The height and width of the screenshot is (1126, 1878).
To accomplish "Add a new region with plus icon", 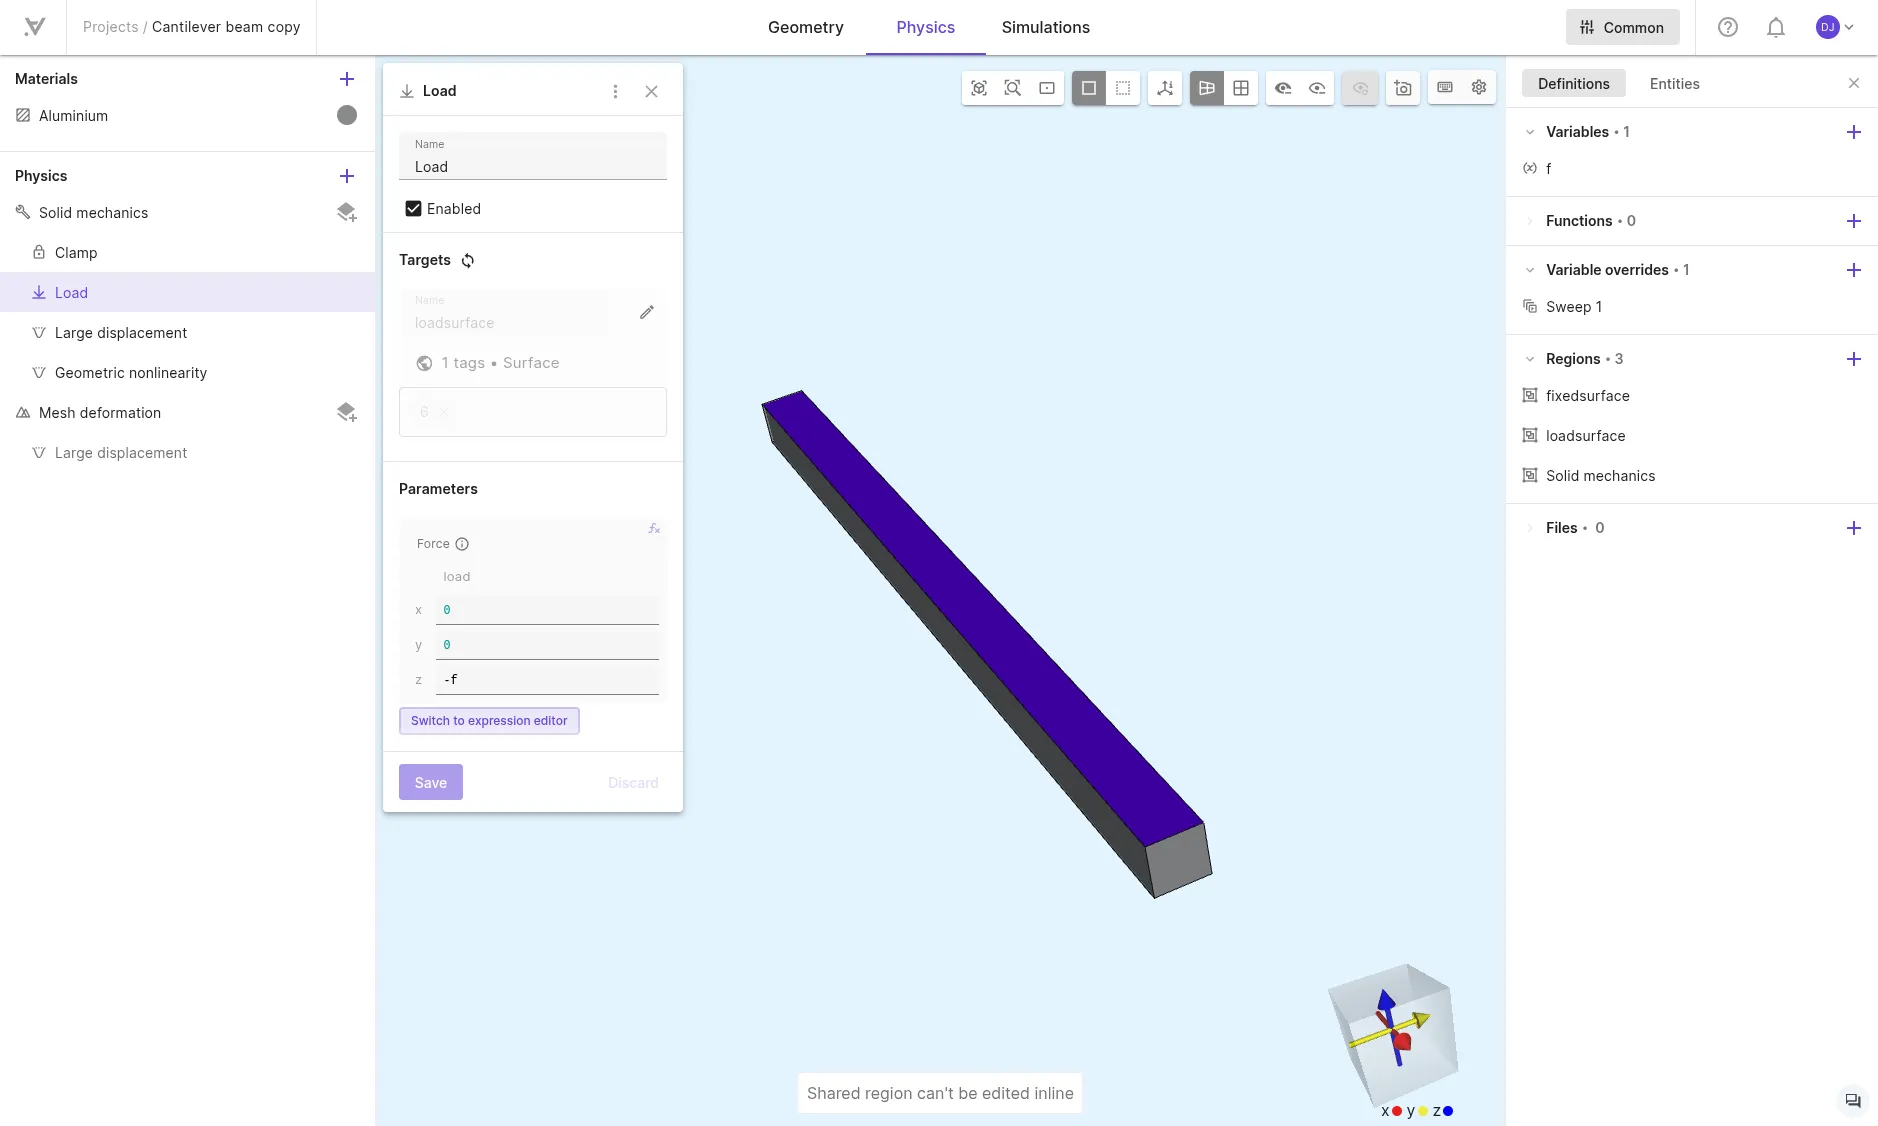I will tap(1854, 359).
